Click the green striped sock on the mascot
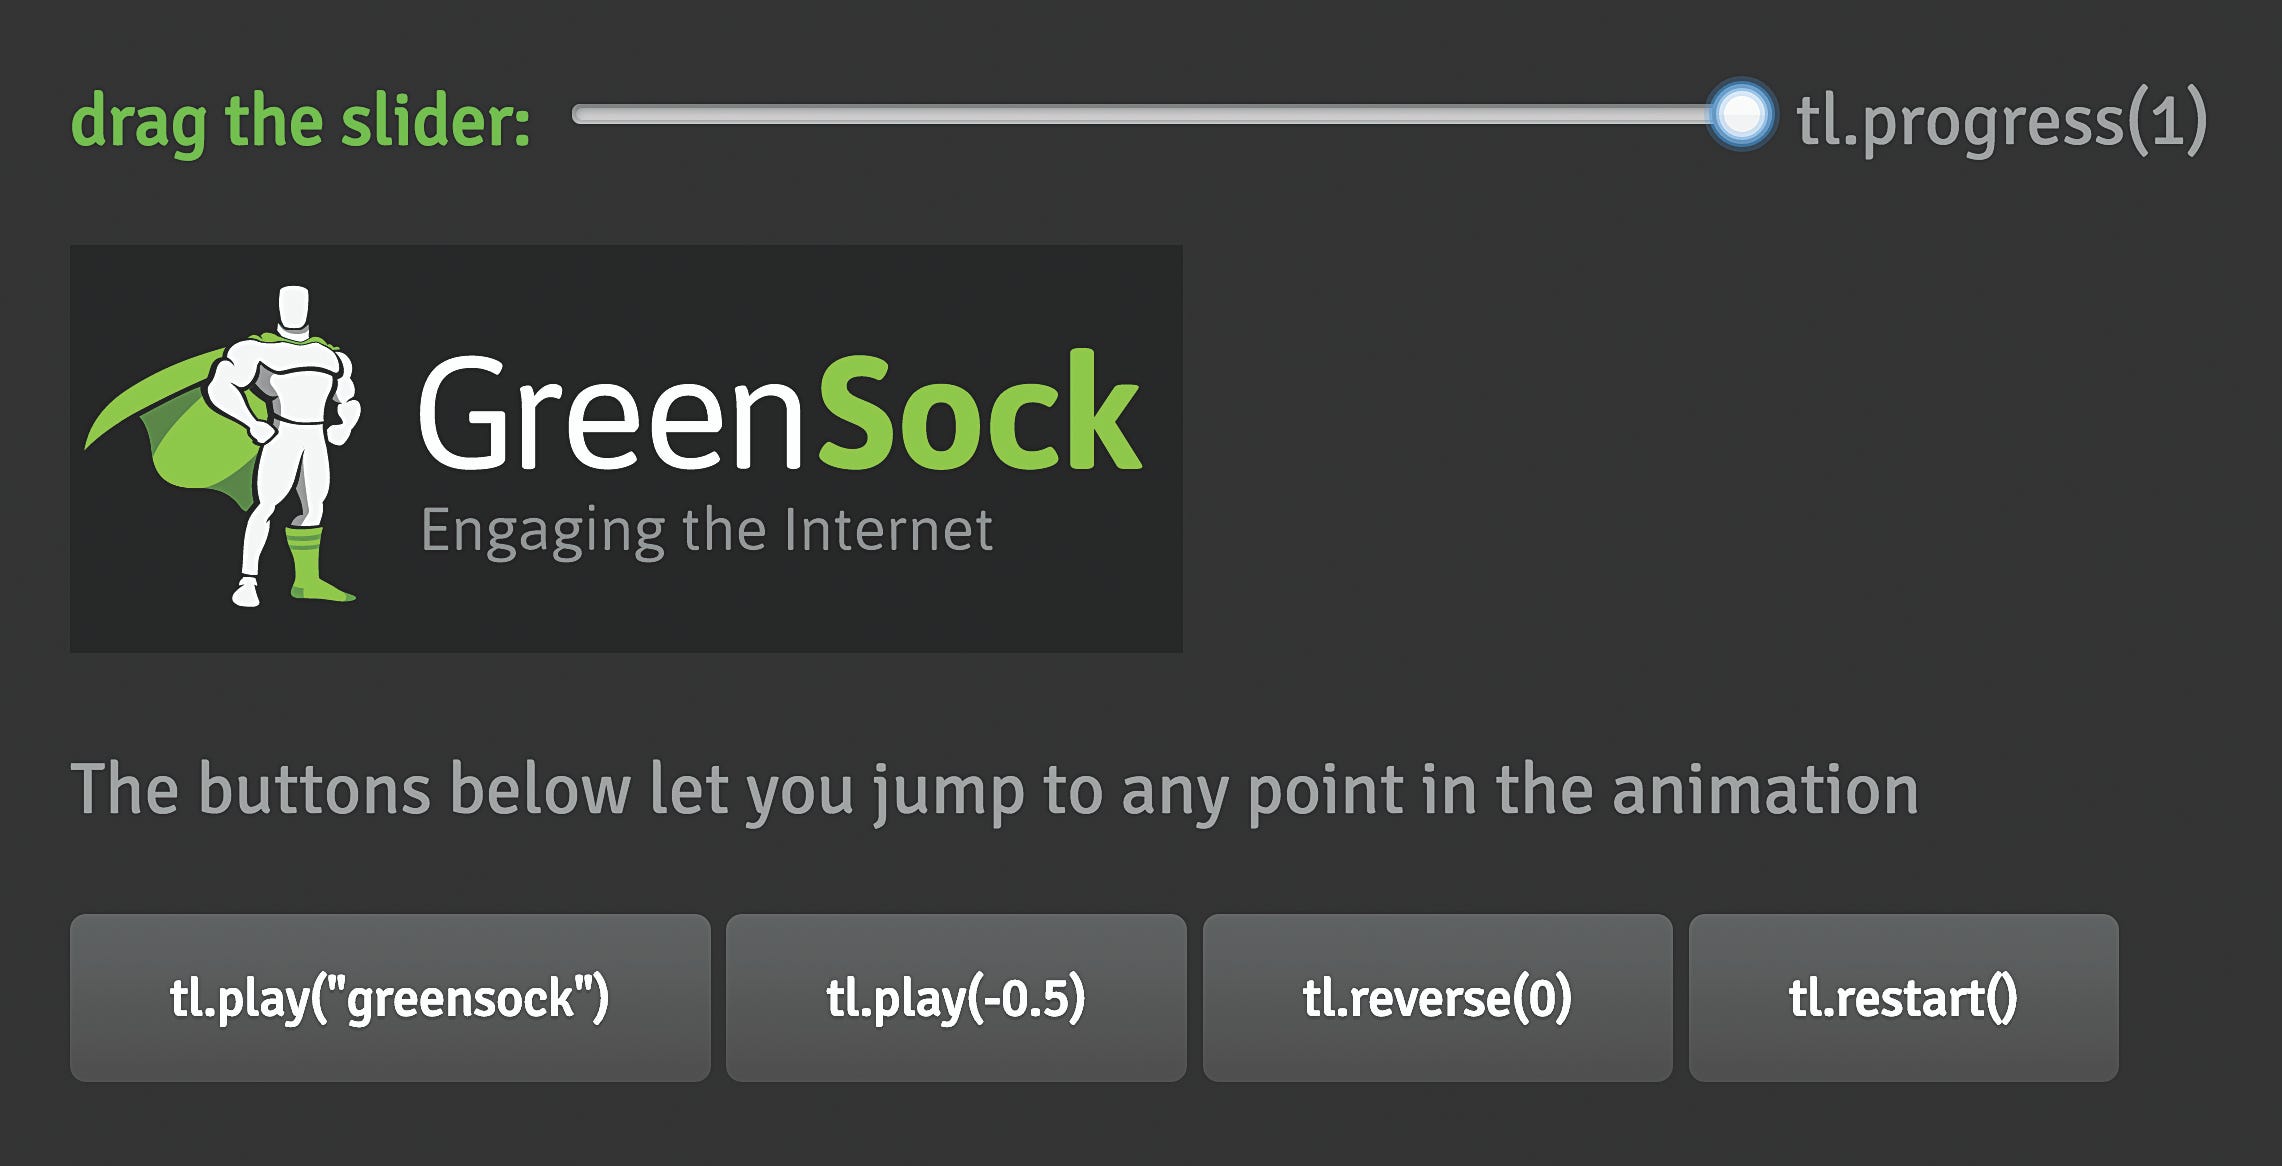Image resolution: width=2282 pixels, height=1166 pixels. pyautogui.click(x=316, y=565)
